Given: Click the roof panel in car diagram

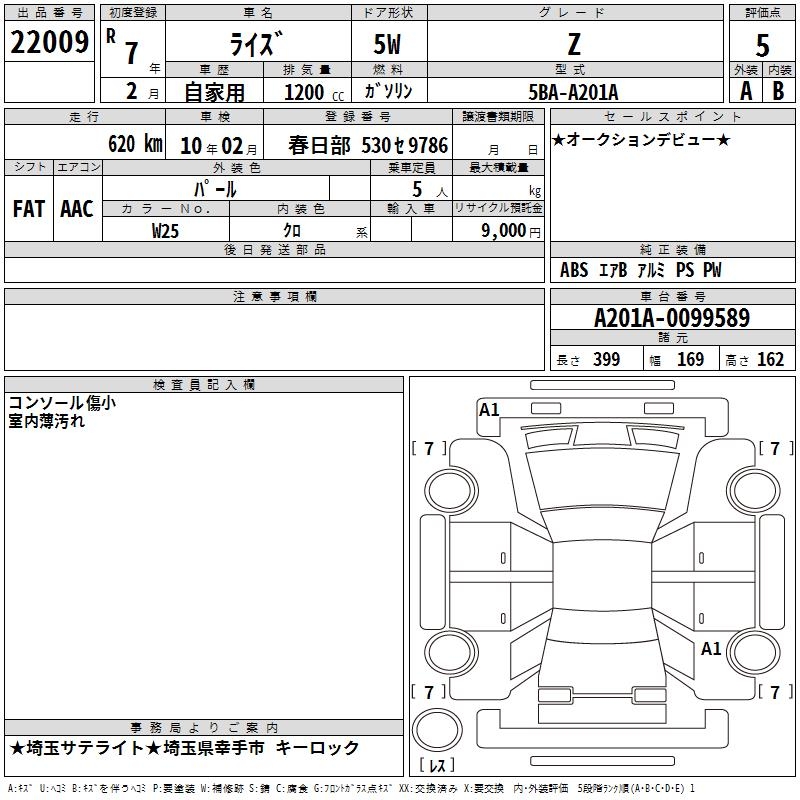Looking at the screenshot, I should pyautogui.click(x=602, y=576).
